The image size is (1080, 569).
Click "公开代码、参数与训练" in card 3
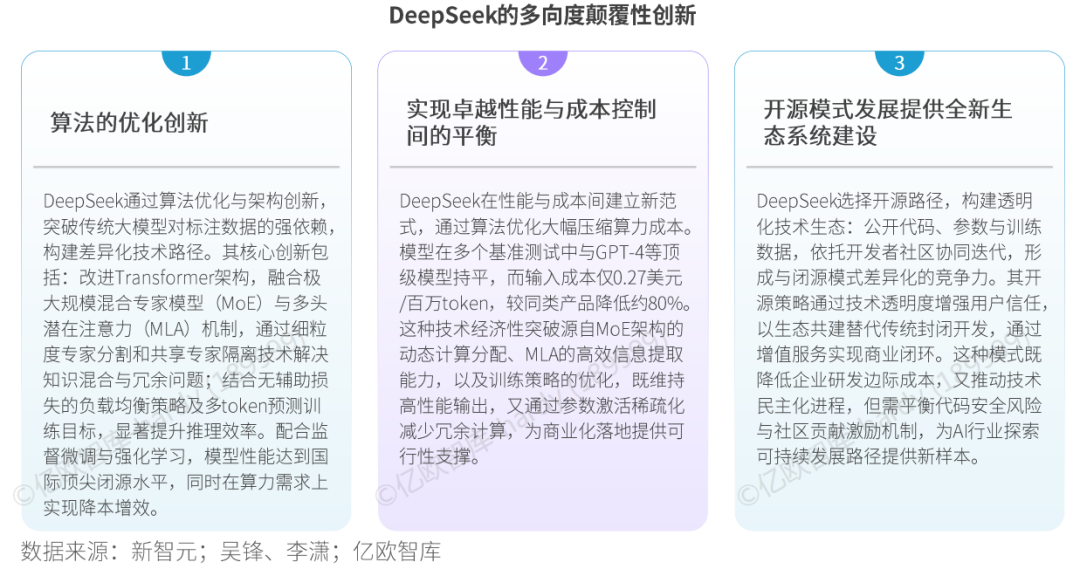(953, 227)
